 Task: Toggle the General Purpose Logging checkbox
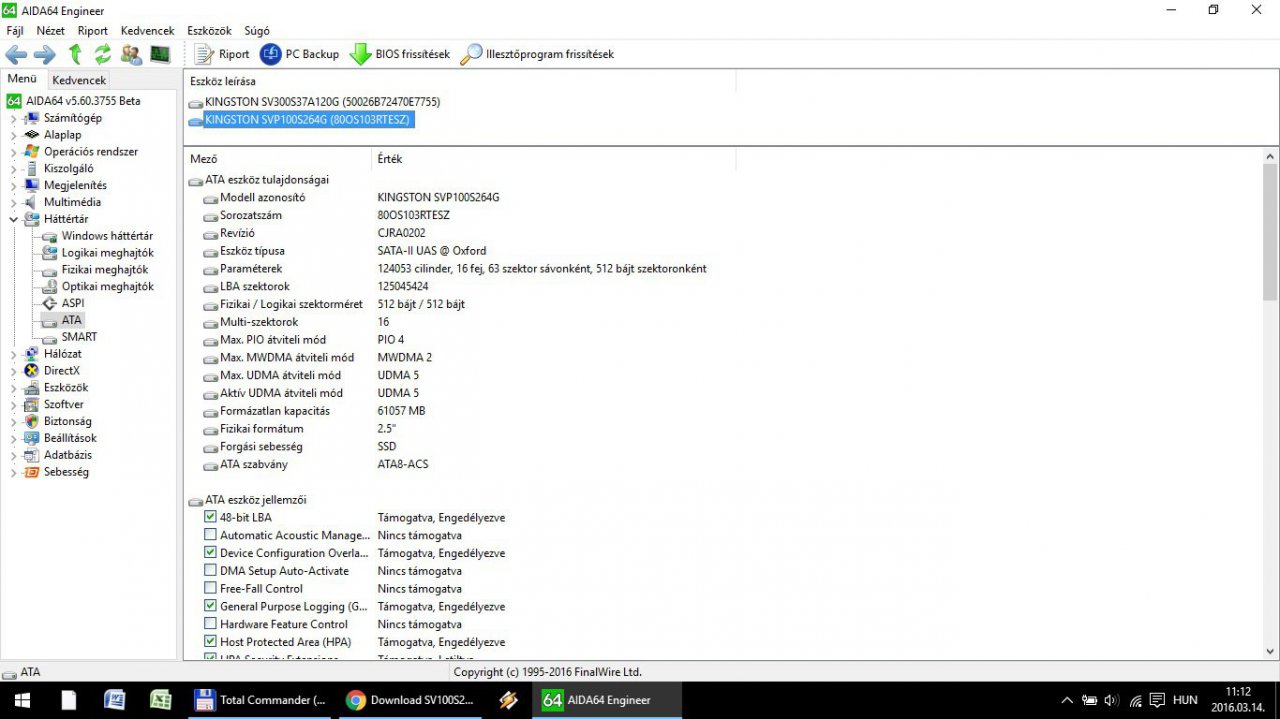pos(210,606)
